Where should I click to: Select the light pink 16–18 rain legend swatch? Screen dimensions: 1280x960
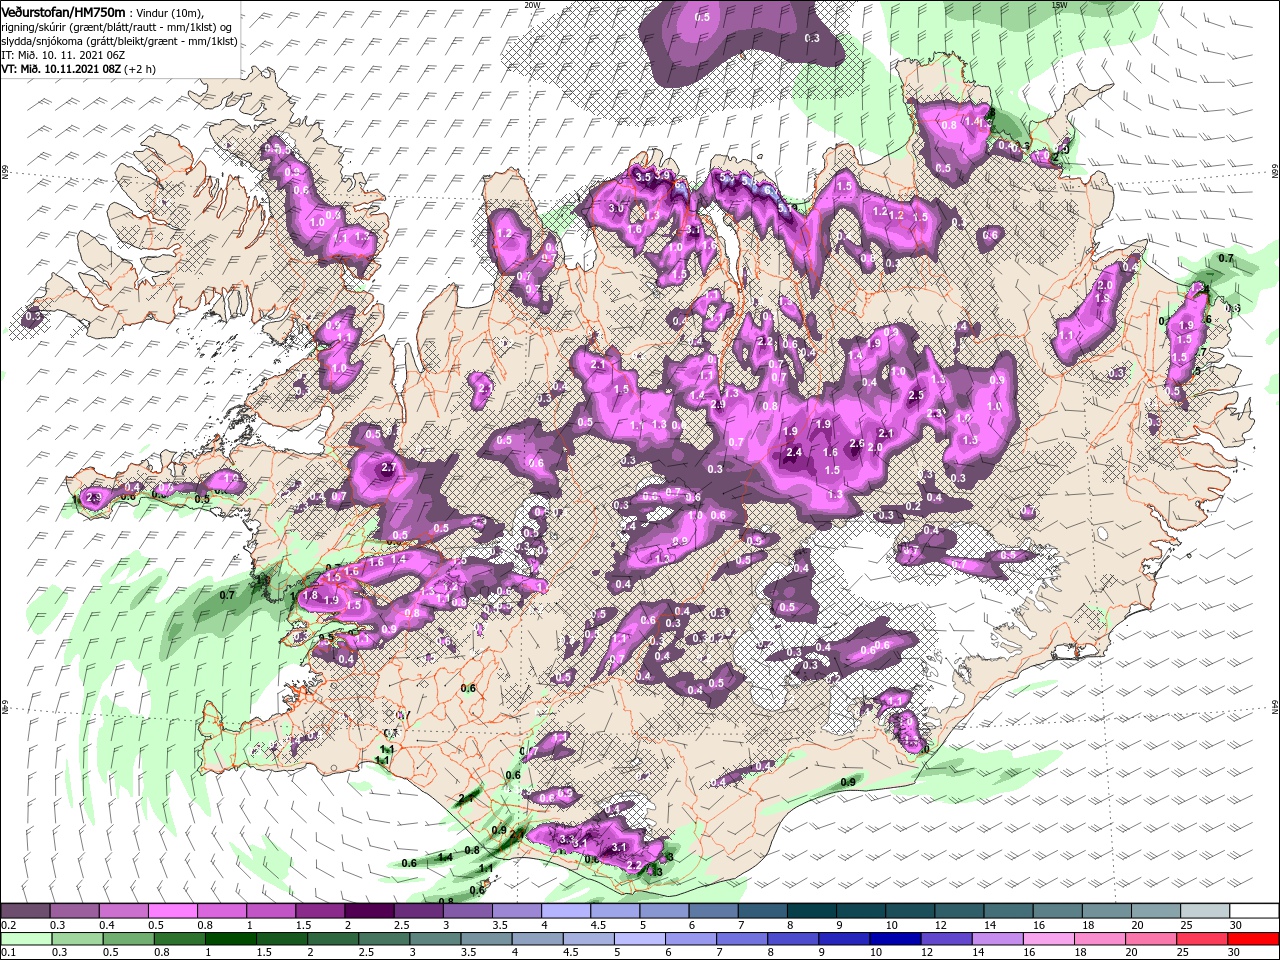point(1047,938)
